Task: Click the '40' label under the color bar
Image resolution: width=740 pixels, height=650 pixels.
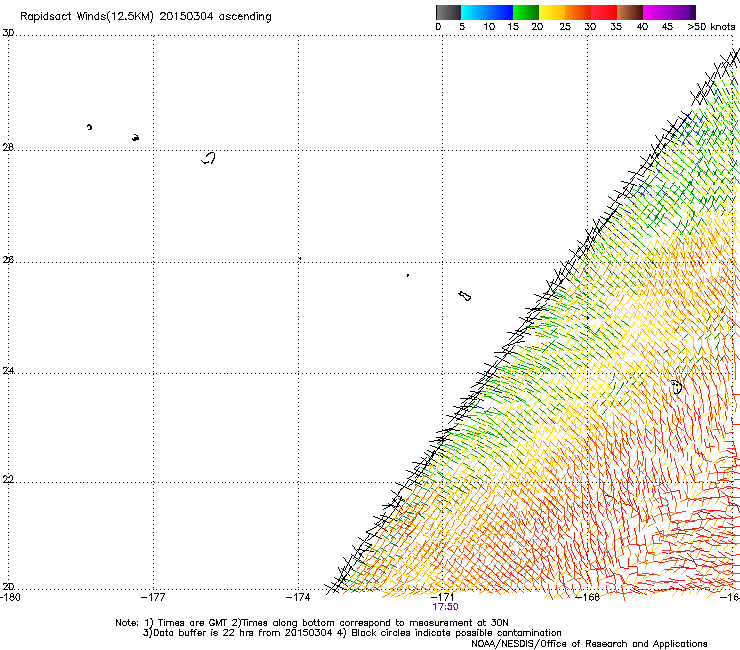Action: (642, 27)
